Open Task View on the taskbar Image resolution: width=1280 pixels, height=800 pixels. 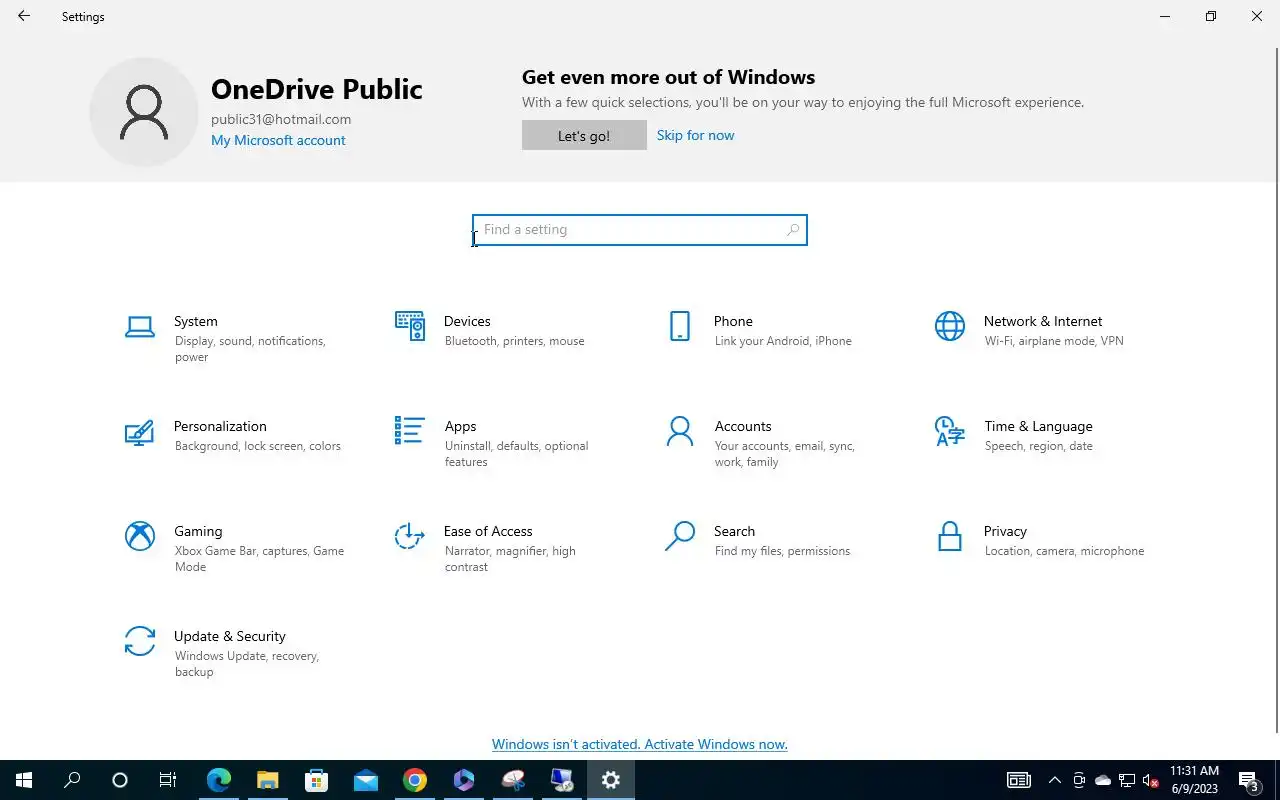point(168,780)
